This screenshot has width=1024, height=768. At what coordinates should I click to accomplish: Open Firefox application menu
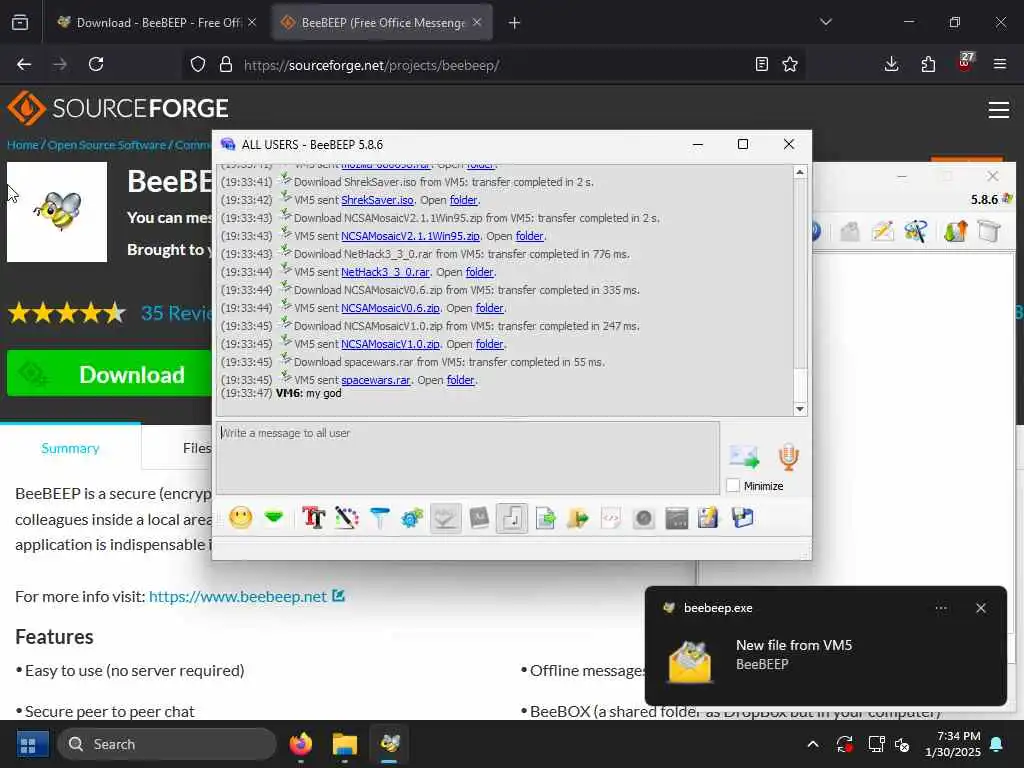(x=1000, y=64)
